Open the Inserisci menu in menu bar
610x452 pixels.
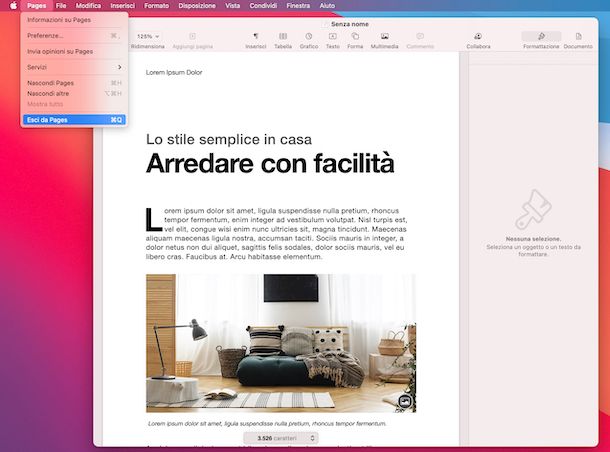(123, 5)
